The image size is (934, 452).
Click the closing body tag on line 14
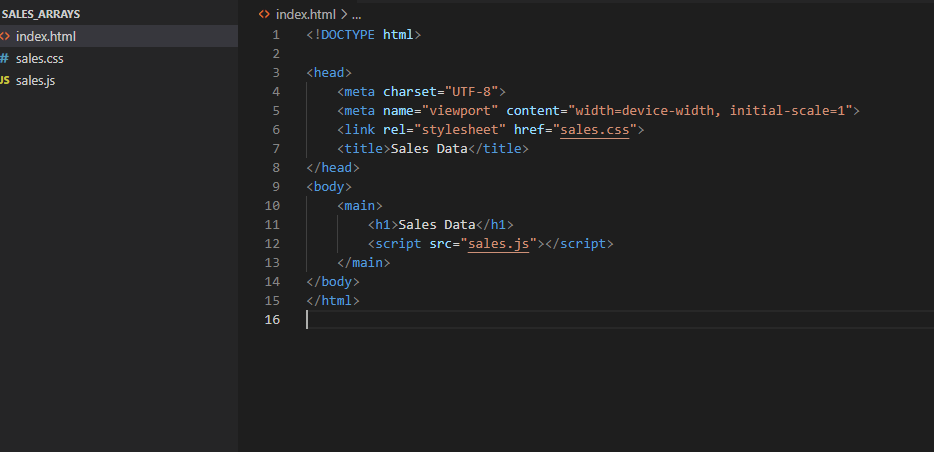point(333,282)
